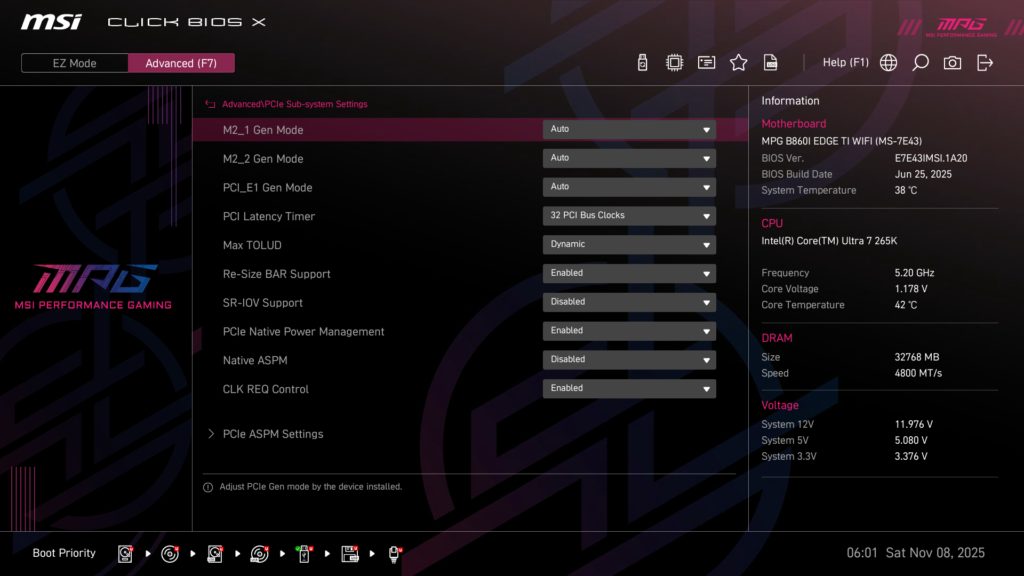Open the Max TOLUD dropdown
Image resolution: width=1024 pixels, height=576 pixels.
(x=629, y=244)
